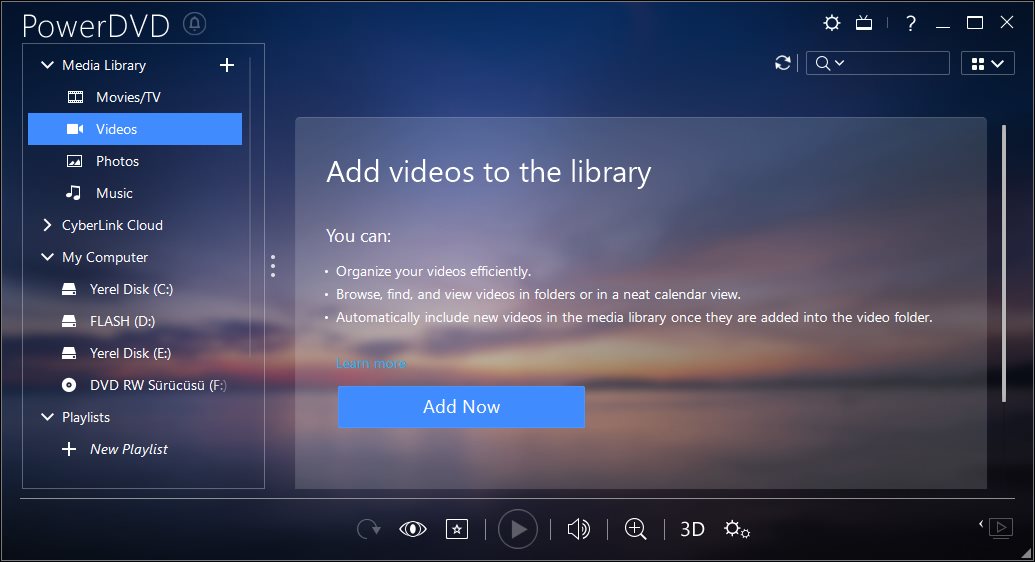Click the content panel vertical scrollbar
This screenshot has width=1035, height=562.
tap(1004, 263)
